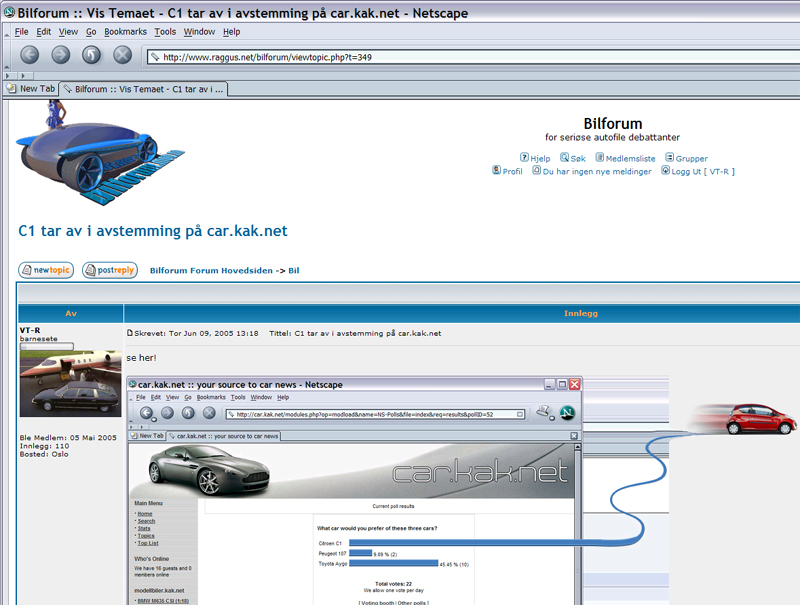Click the Profil icon
Viewport: 800px width, 605px height.
496,170
